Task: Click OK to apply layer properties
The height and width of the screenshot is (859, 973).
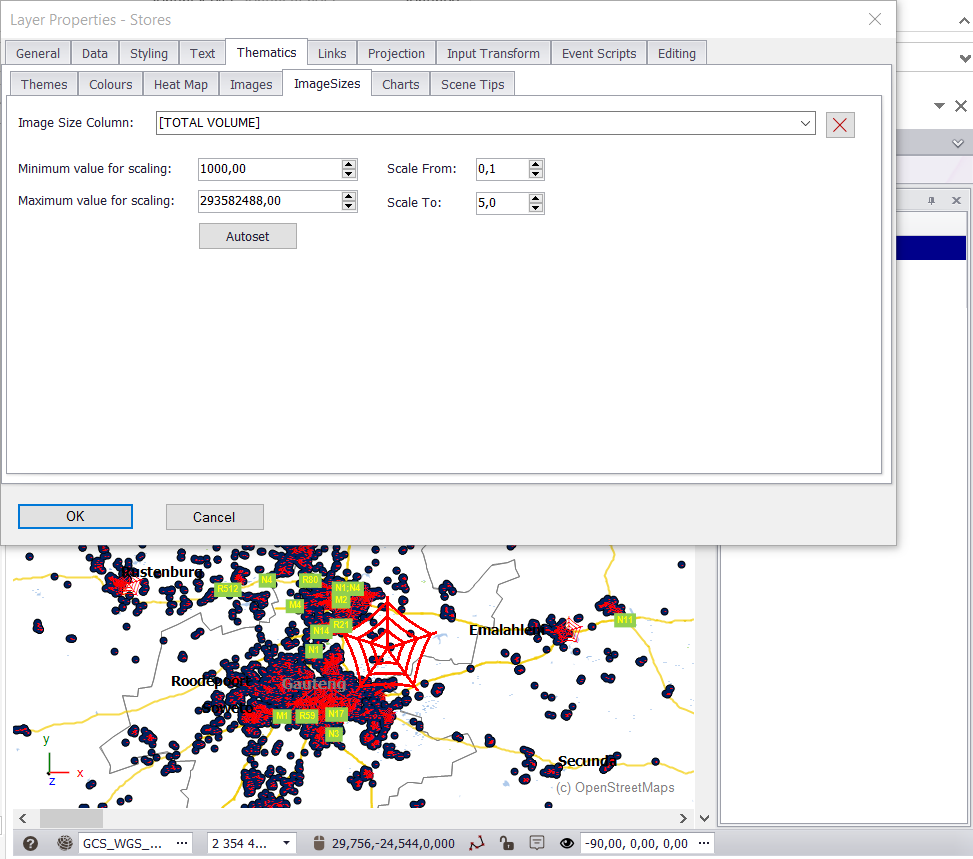Action: tap(75, 516)
